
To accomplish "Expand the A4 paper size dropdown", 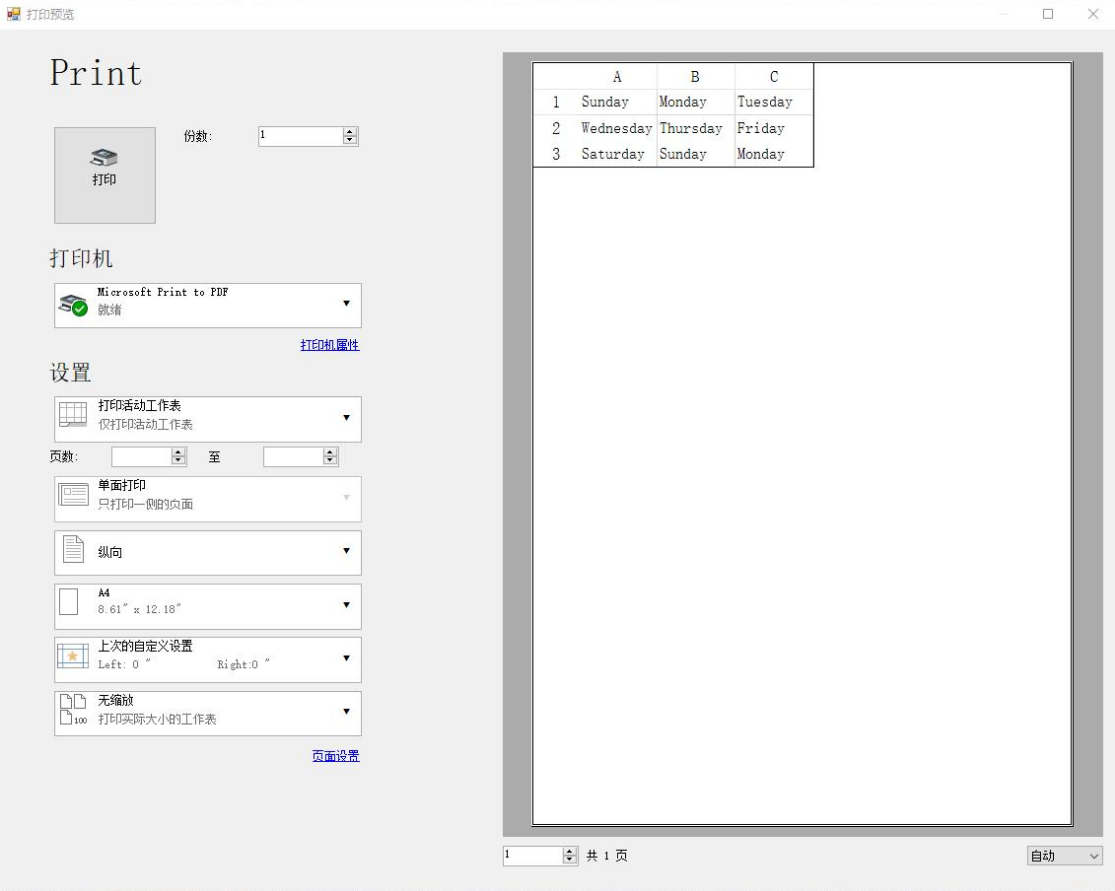I will point(346,605).
